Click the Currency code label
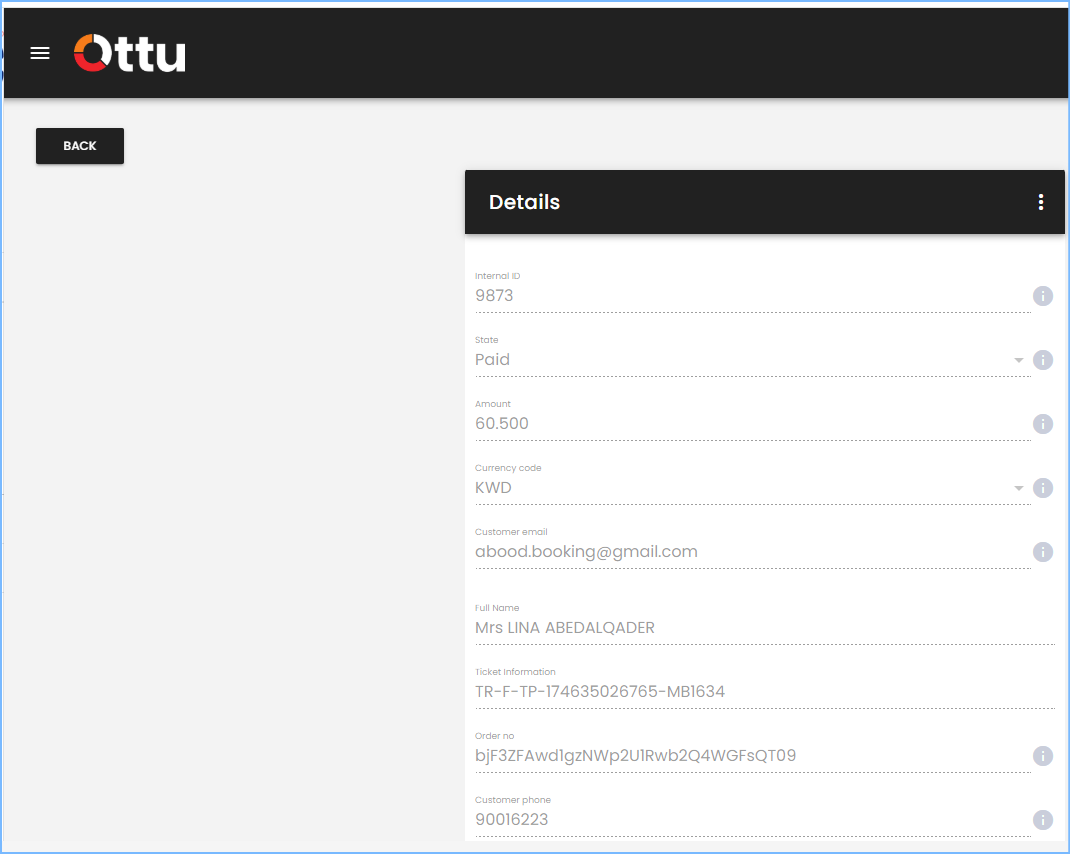This screenshot has height=854, width=1070. click(x=508, y=468)
